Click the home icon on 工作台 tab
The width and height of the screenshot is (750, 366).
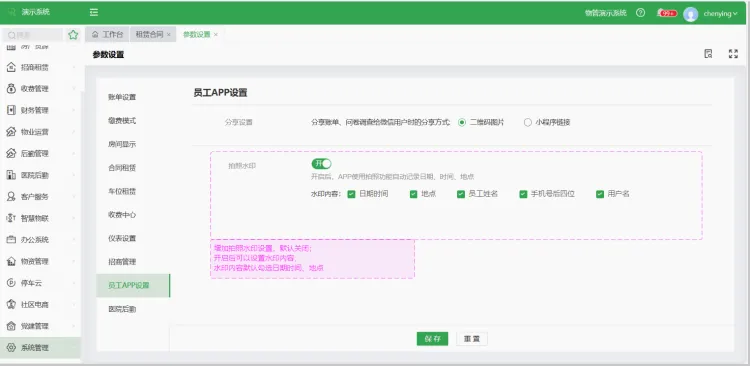click(x=95, y=34)
